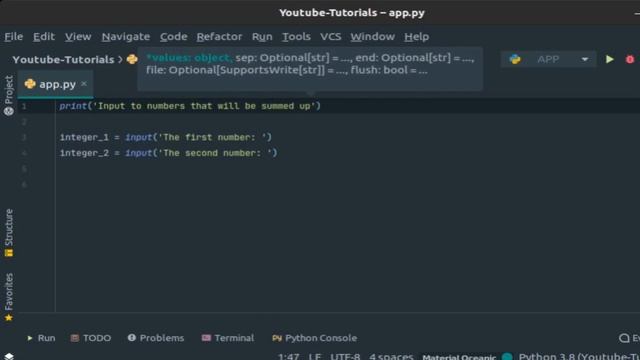Click the green Run play icon
The width and height of the screenshot is (640, 360).
point(610,59)
